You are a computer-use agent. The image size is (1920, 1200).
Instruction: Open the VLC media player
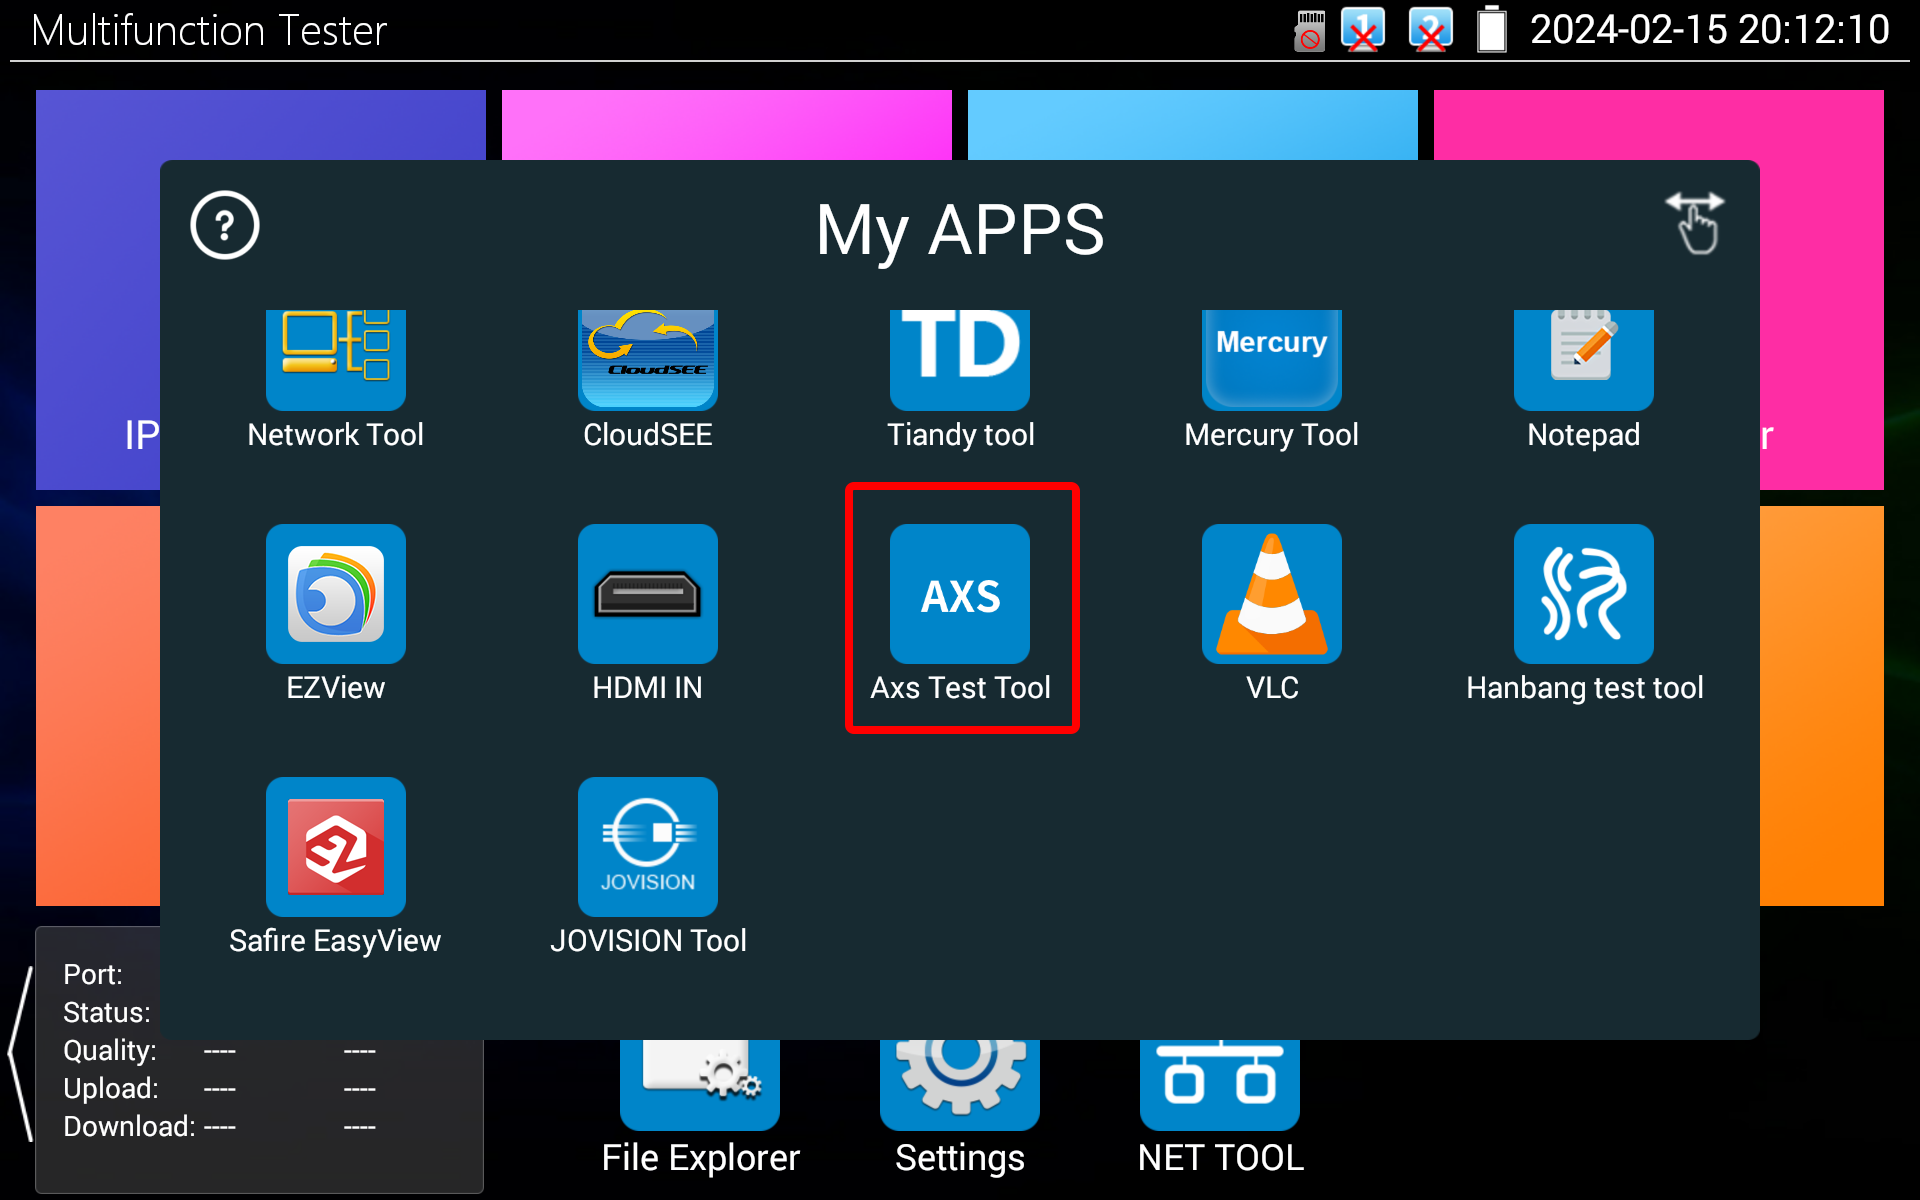coord(1271,595)
